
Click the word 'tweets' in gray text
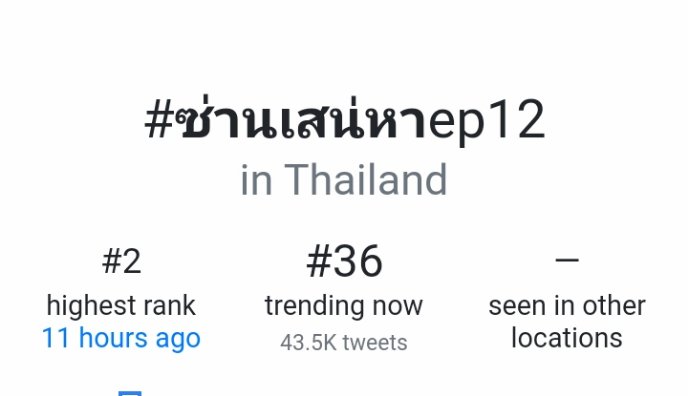(375, 342)
